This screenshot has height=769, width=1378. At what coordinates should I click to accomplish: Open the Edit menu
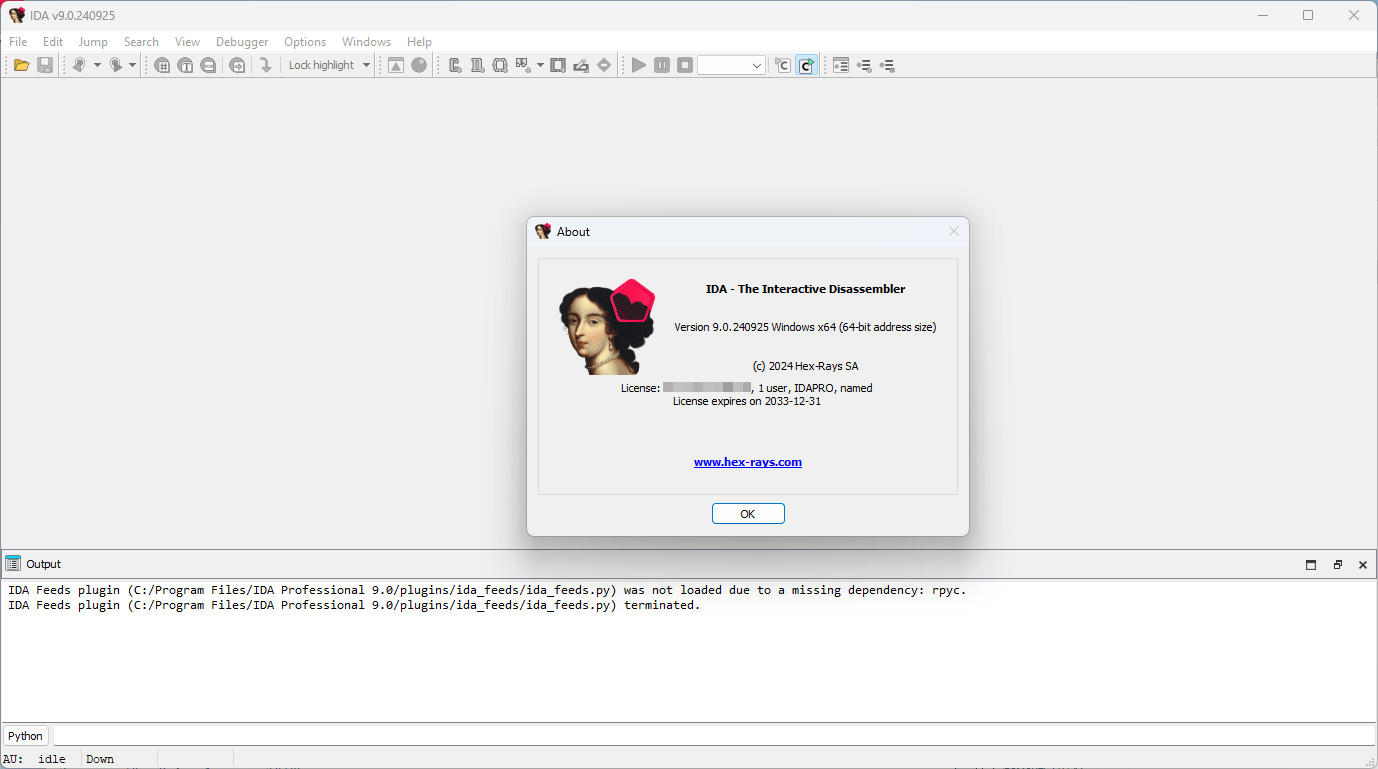tap(53, 42)
